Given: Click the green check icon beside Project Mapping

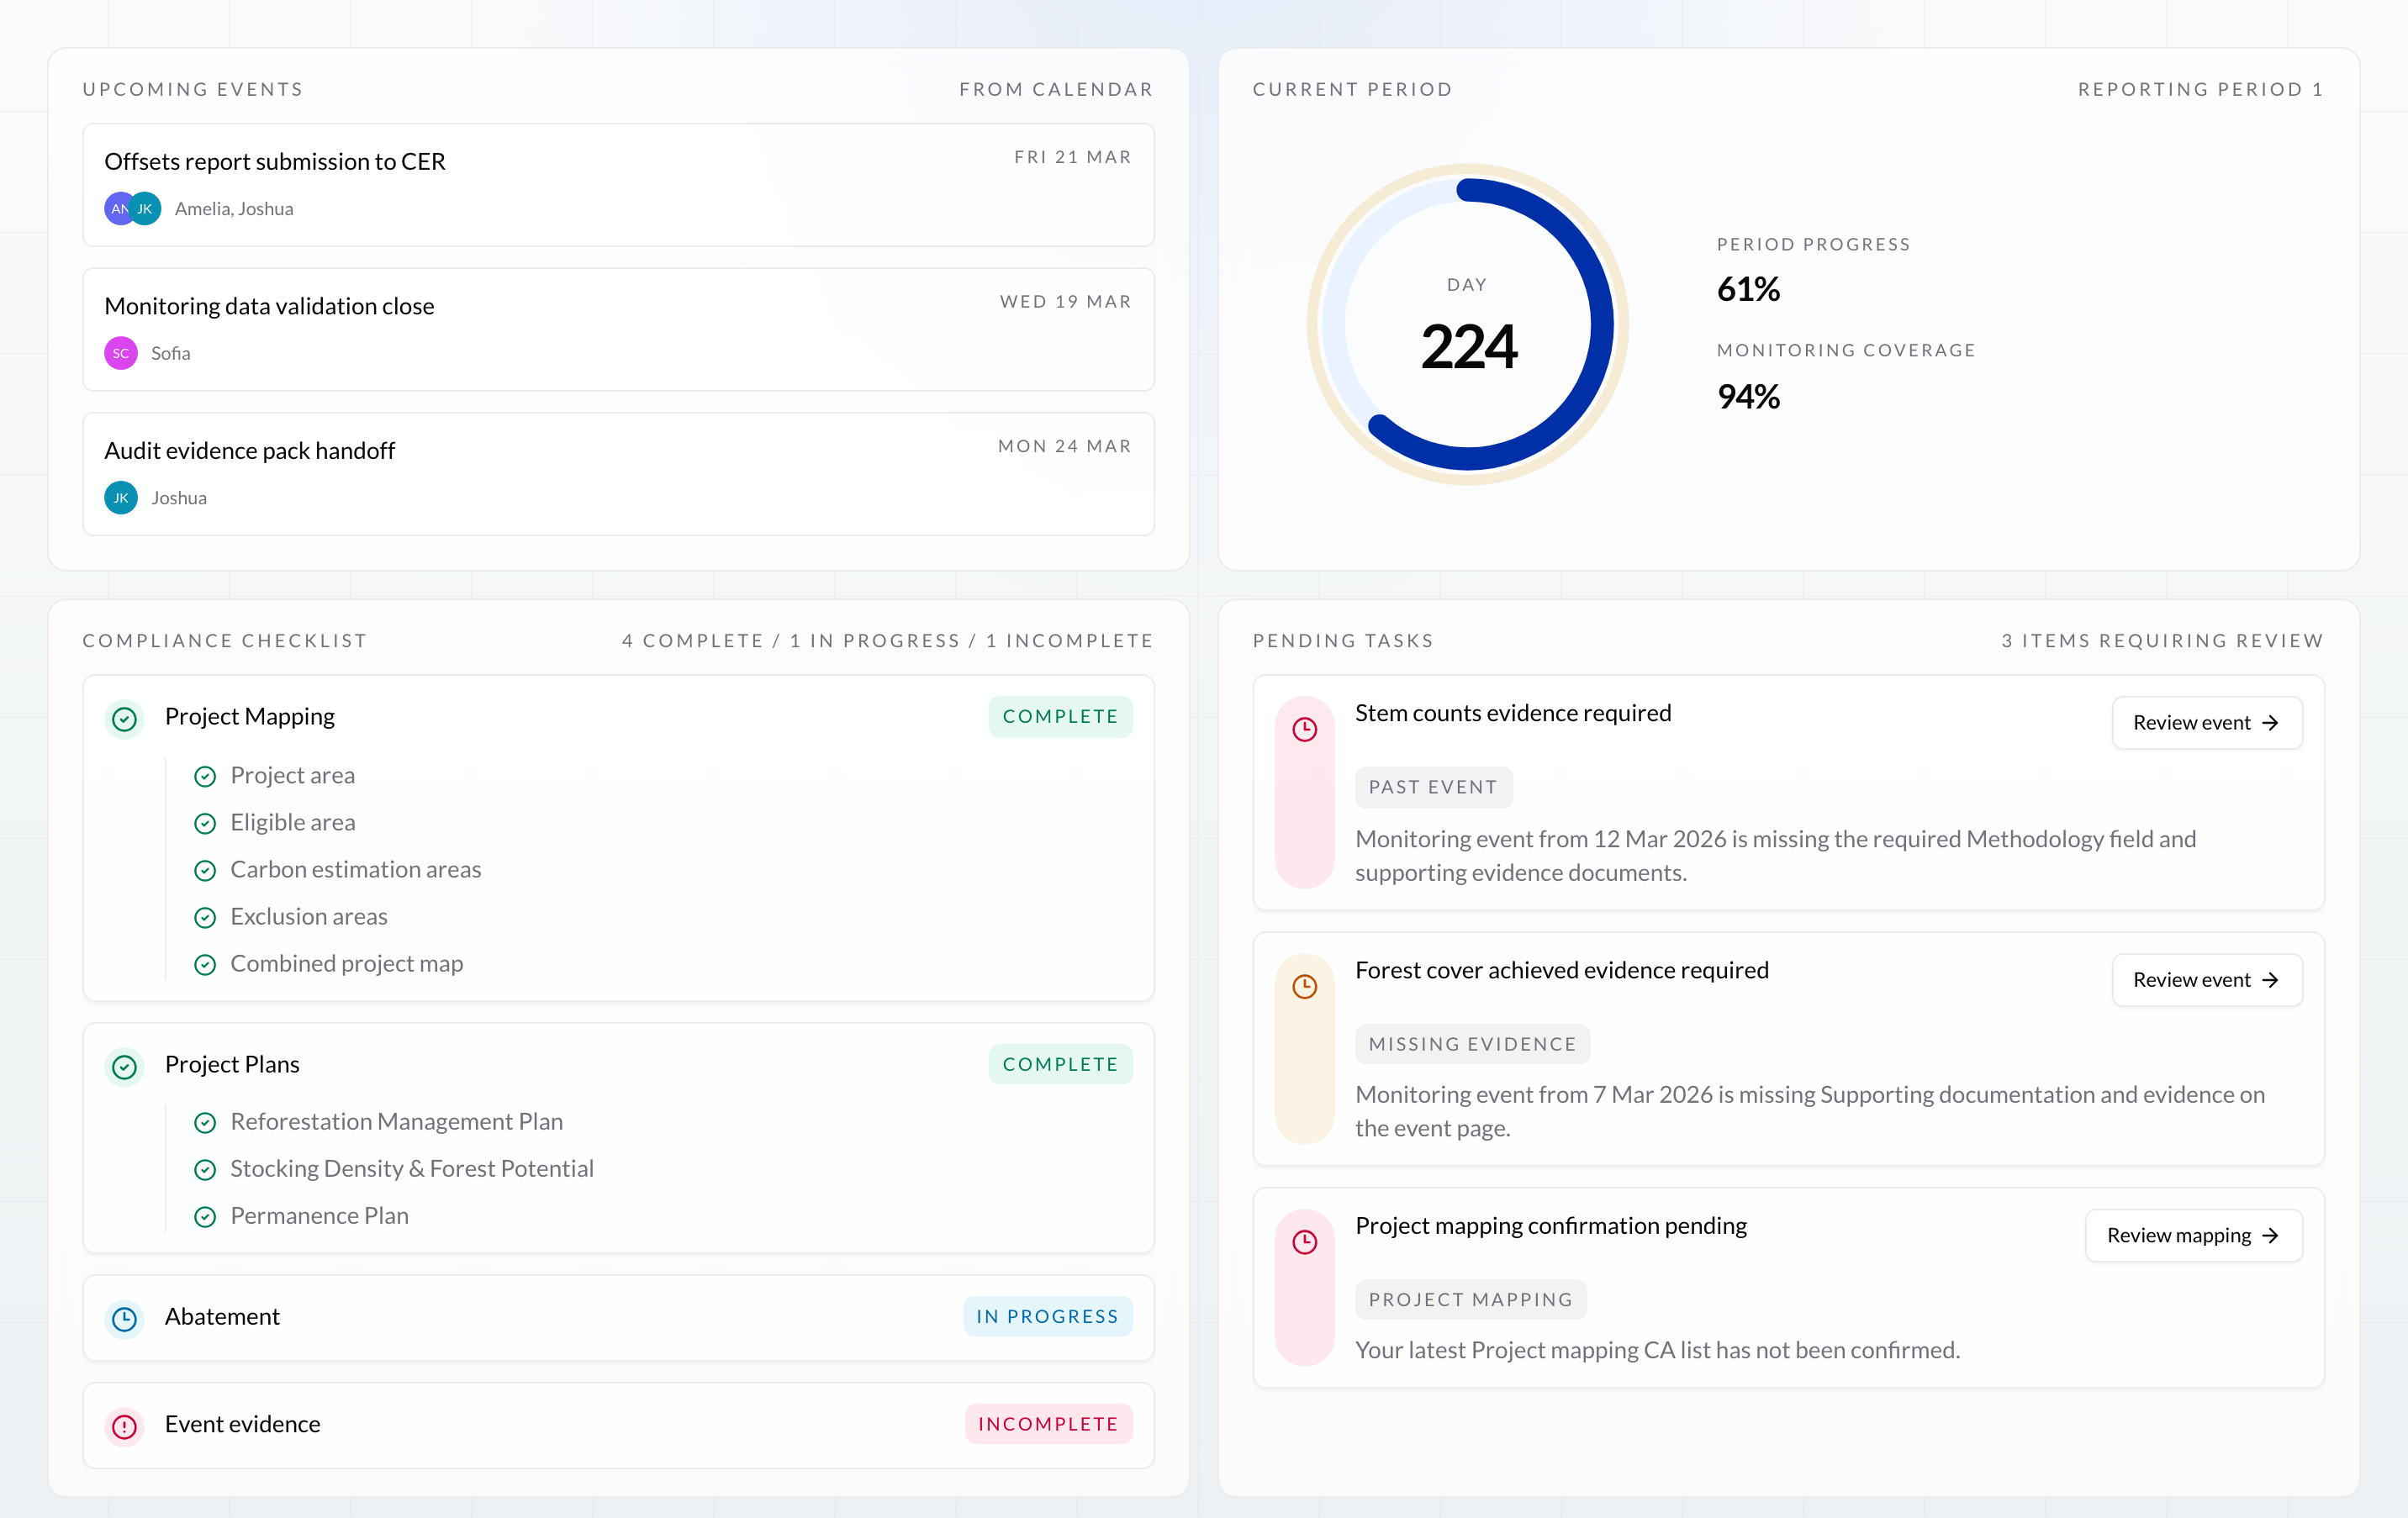Looking at the screenshot, I should pos(125,719).
